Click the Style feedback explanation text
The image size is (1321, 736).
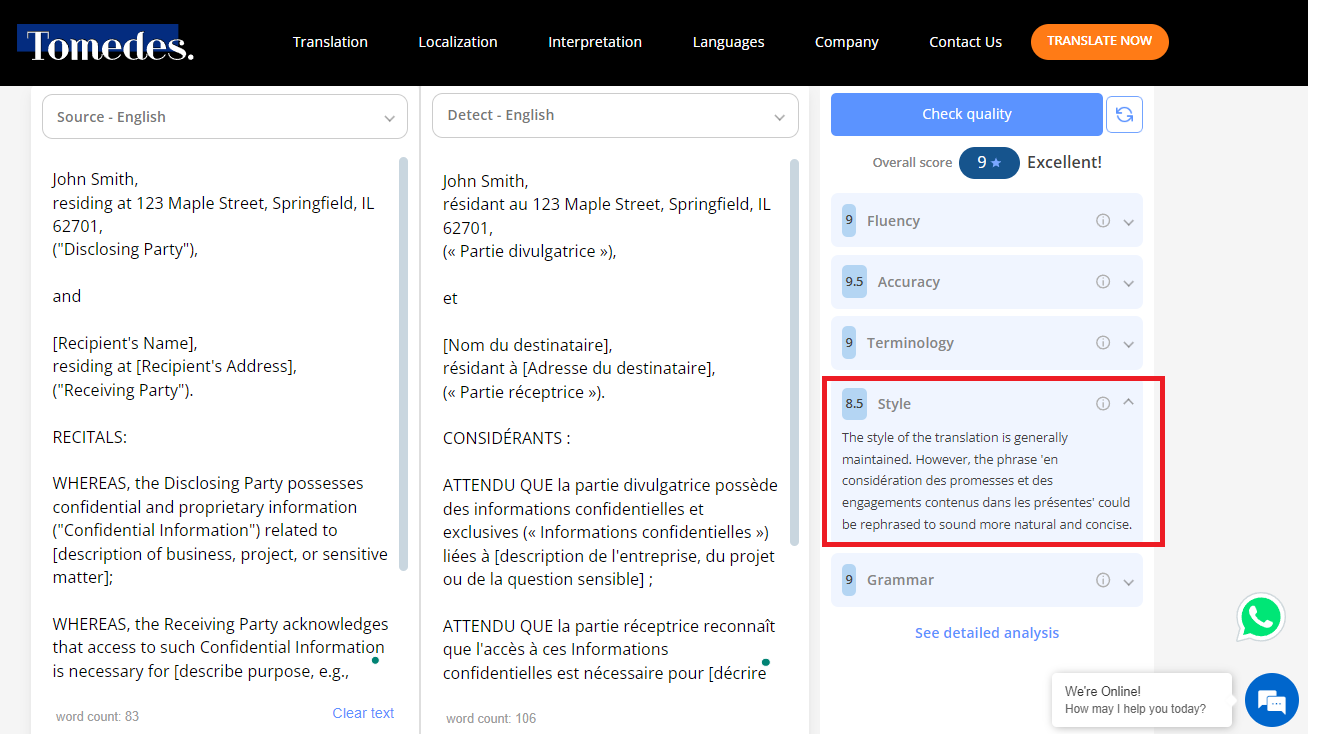click(987, 481)
